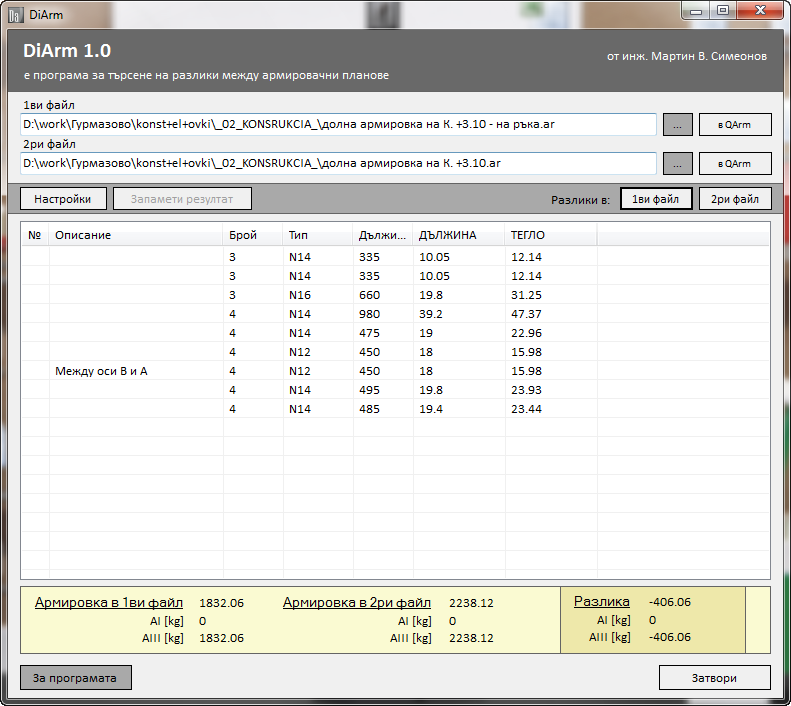Open За програмата about dialog
Image resolution: width=791 pixels, height=706 pixels.
point(75,678)
